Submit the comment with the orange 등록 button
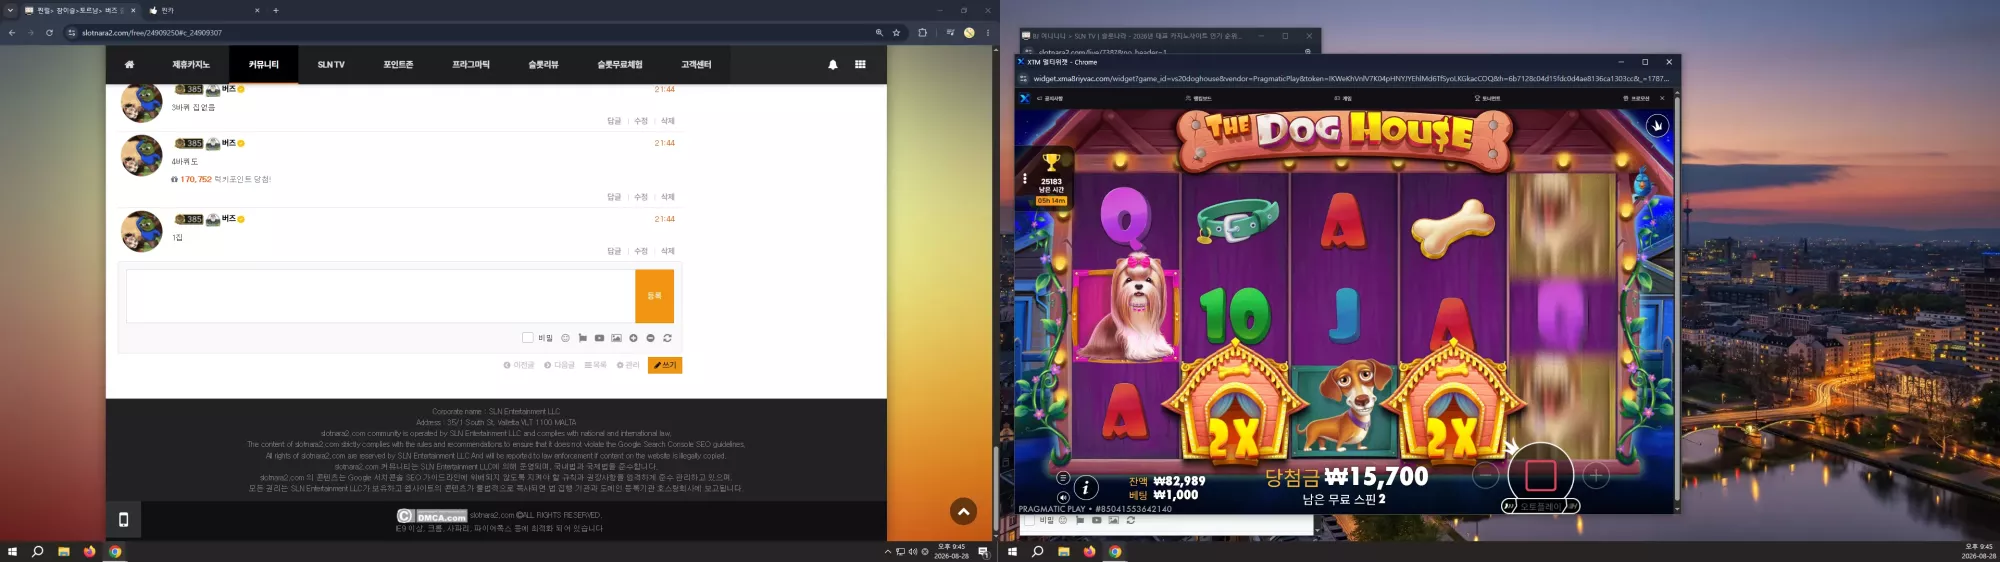 tap(654, 296)
